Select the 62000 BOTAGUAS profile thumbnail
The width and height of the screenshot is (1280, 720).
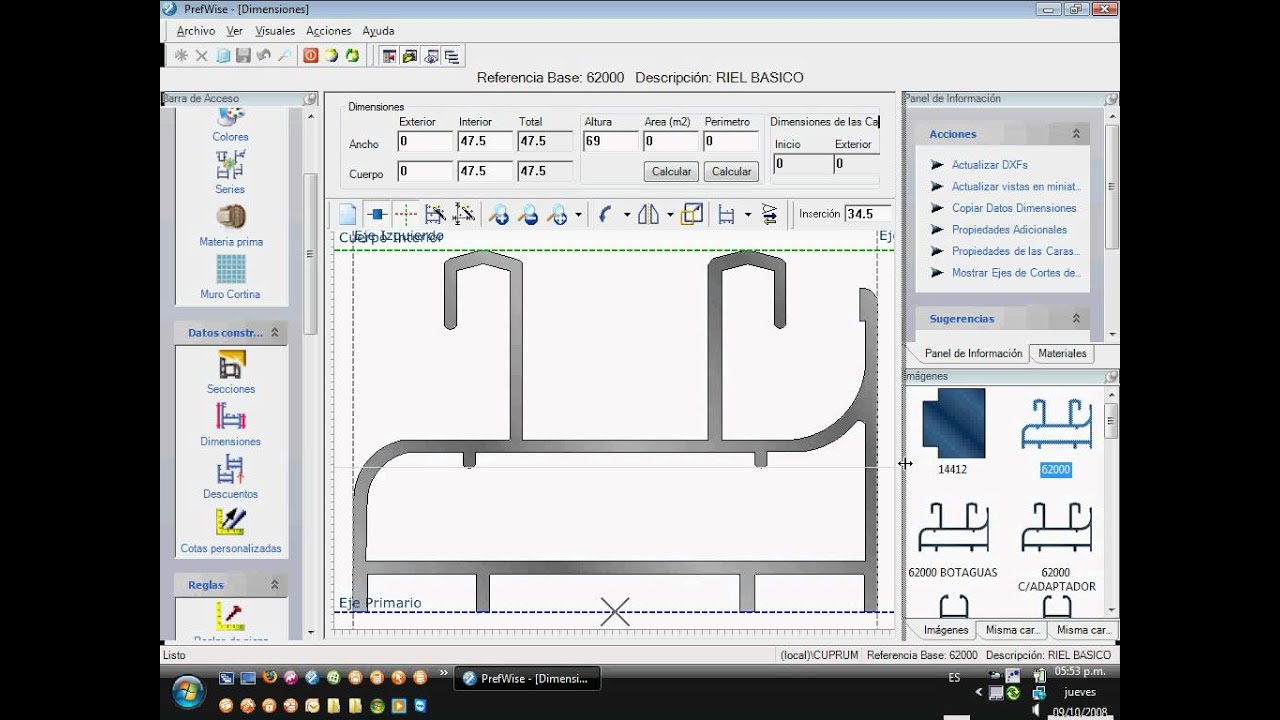tap(953, 528)
